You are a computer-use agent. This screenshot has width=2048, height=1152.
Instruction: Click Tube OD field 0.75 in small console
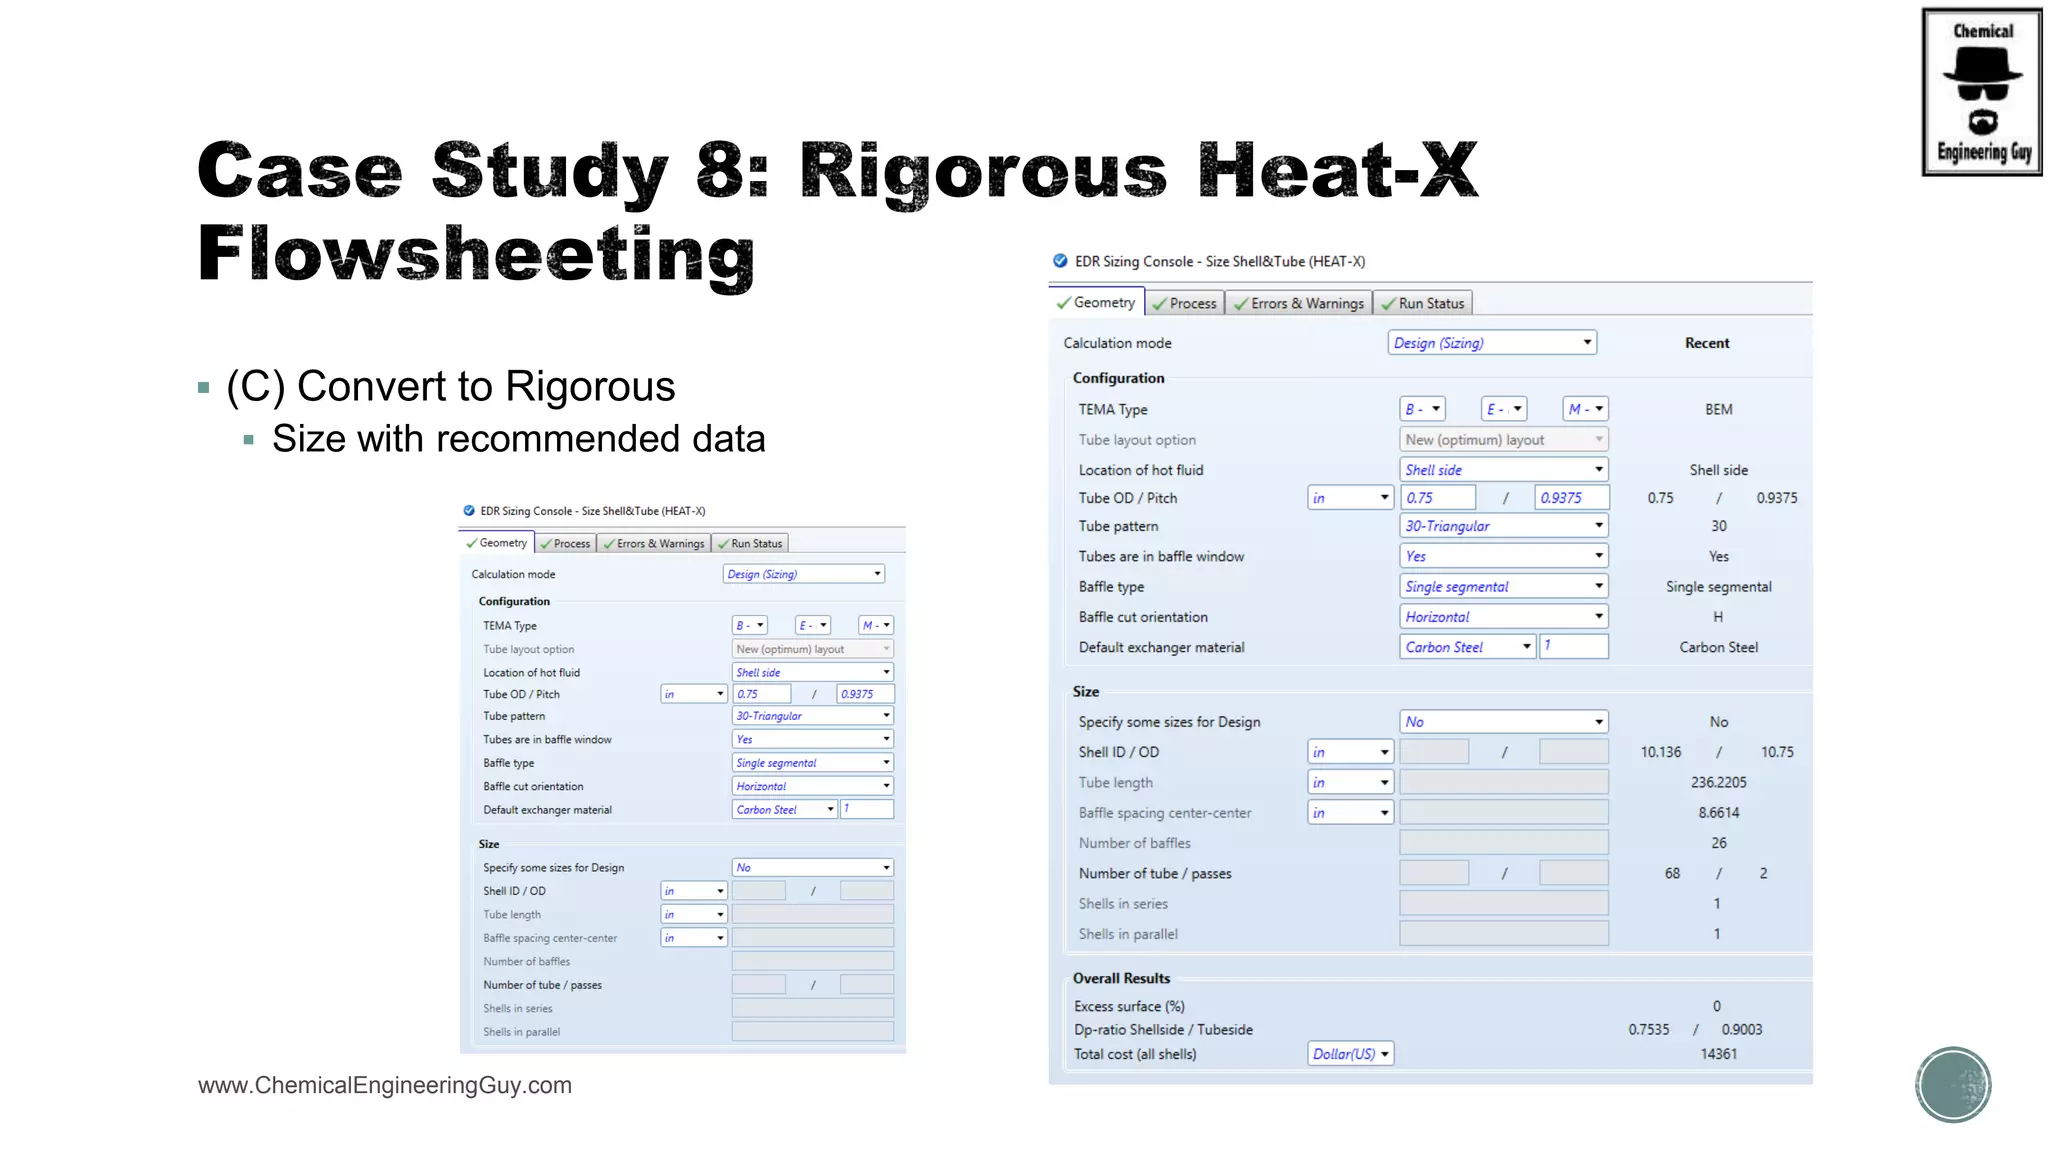[x=762, y=694]
